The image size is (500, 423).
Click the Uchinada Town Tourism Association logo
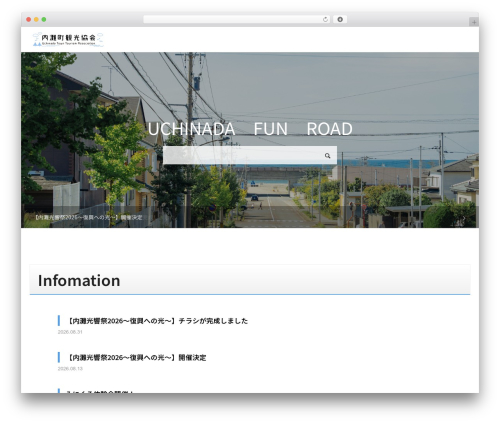pos(68,39)
